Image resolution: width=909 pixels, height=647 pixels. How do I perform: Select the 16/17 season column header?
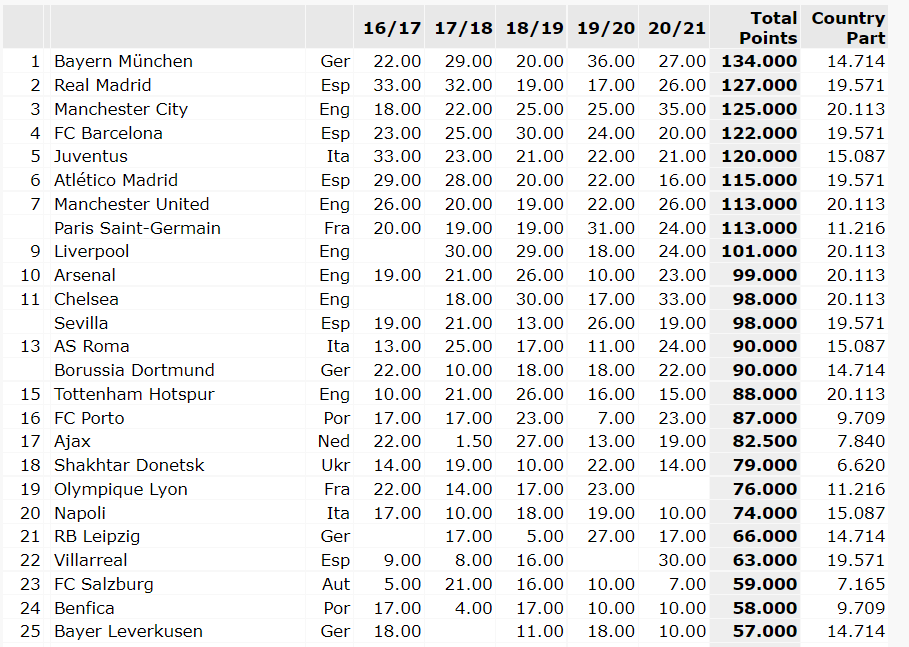coord(392,29)
